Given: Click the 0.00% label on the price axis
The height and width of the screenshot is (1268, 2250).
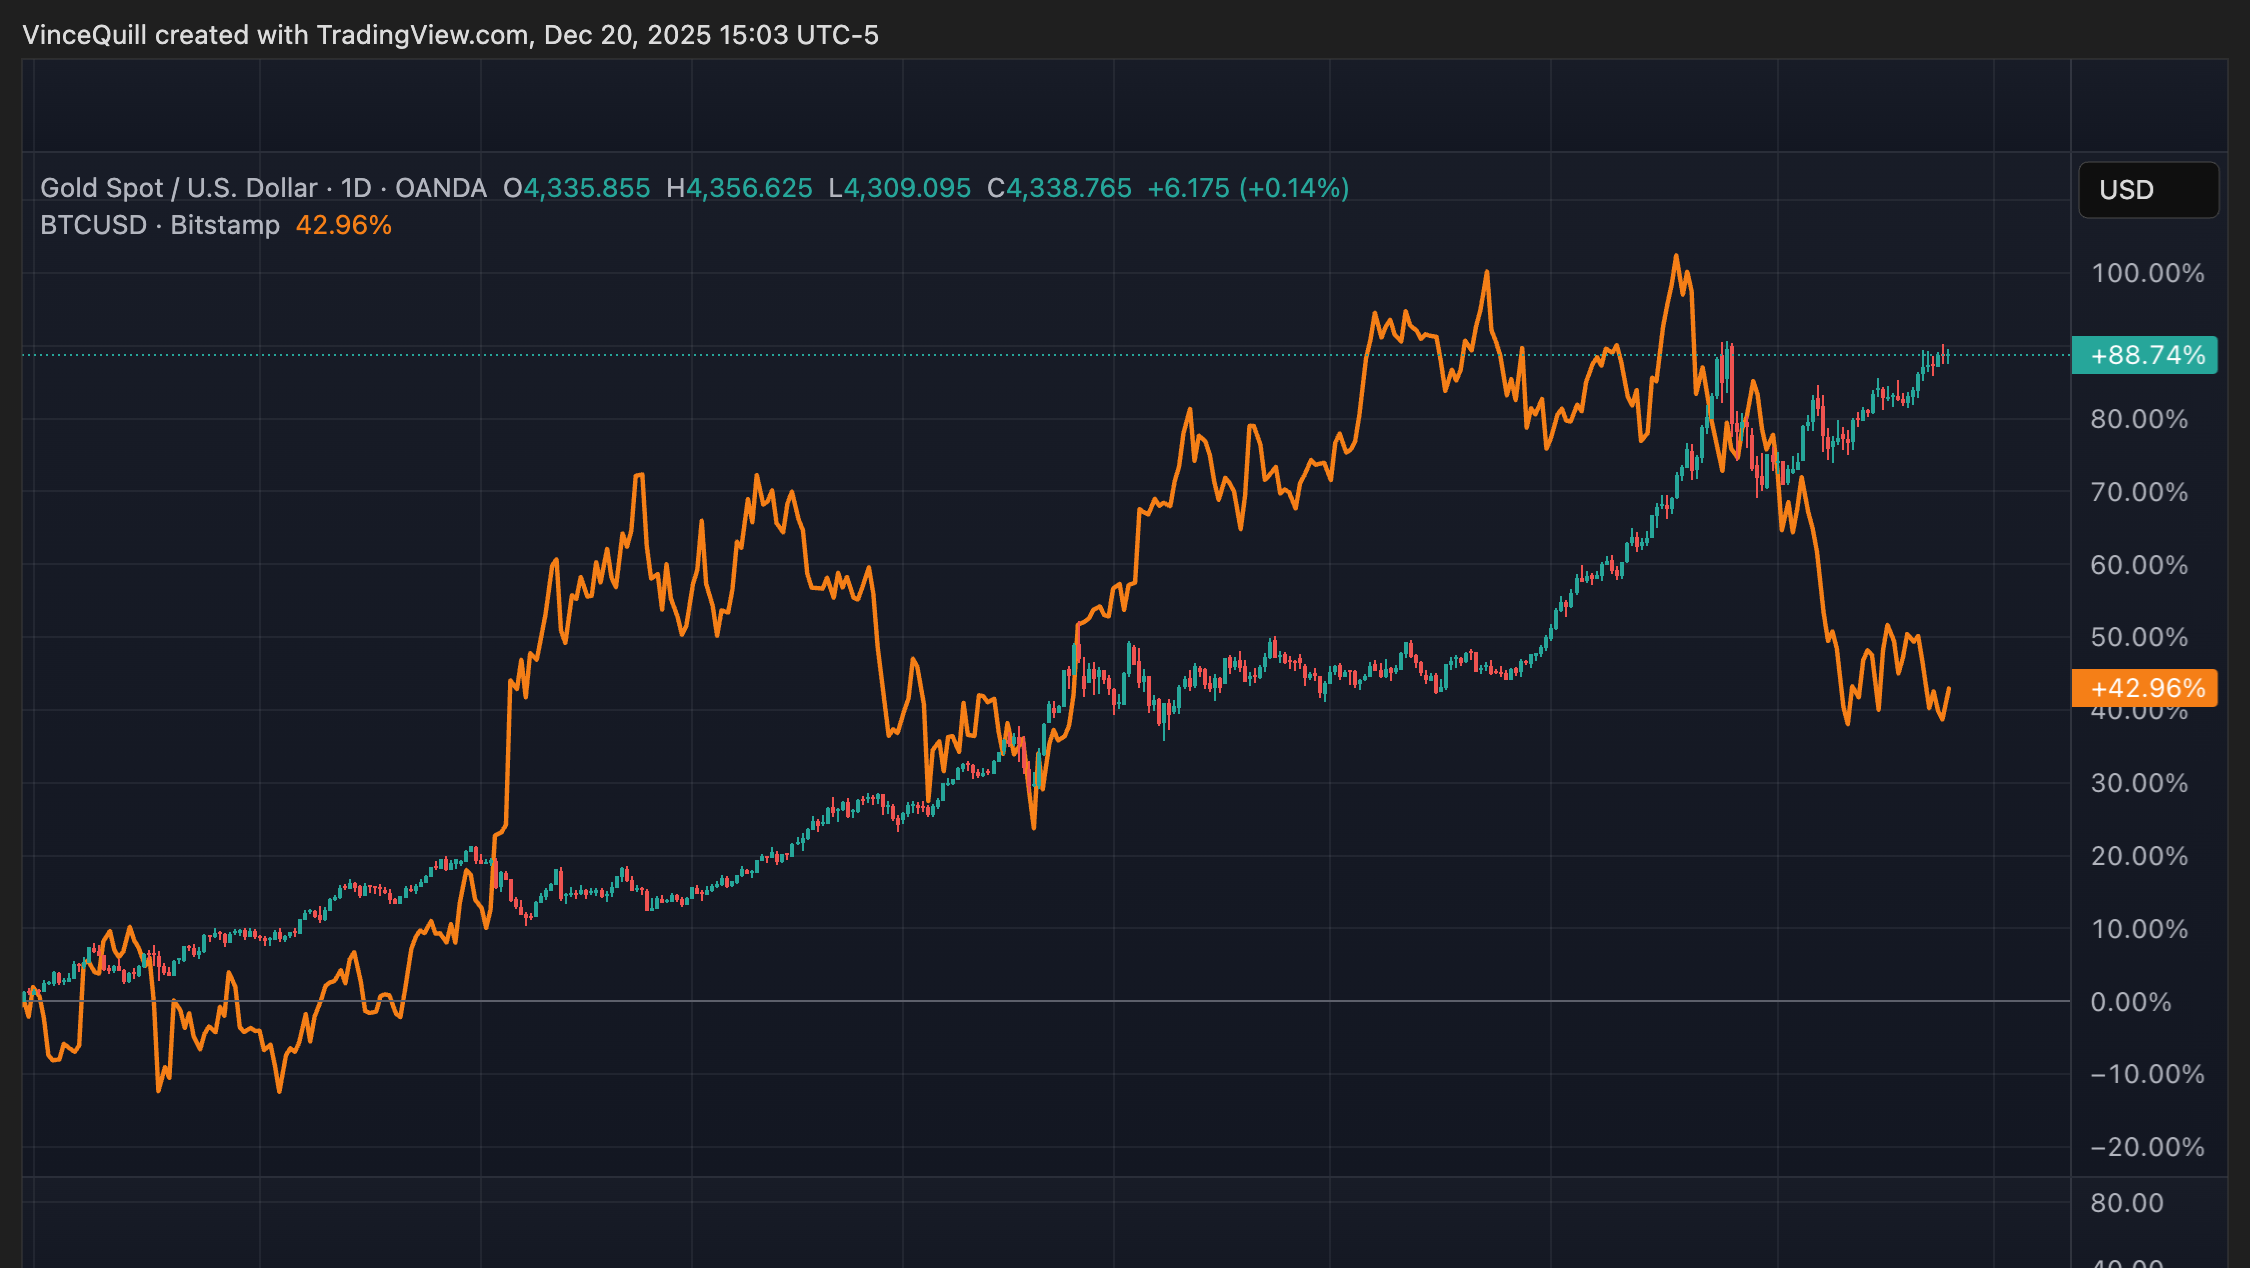Looking at the screenshot, I should [x=2130, y=1002].
